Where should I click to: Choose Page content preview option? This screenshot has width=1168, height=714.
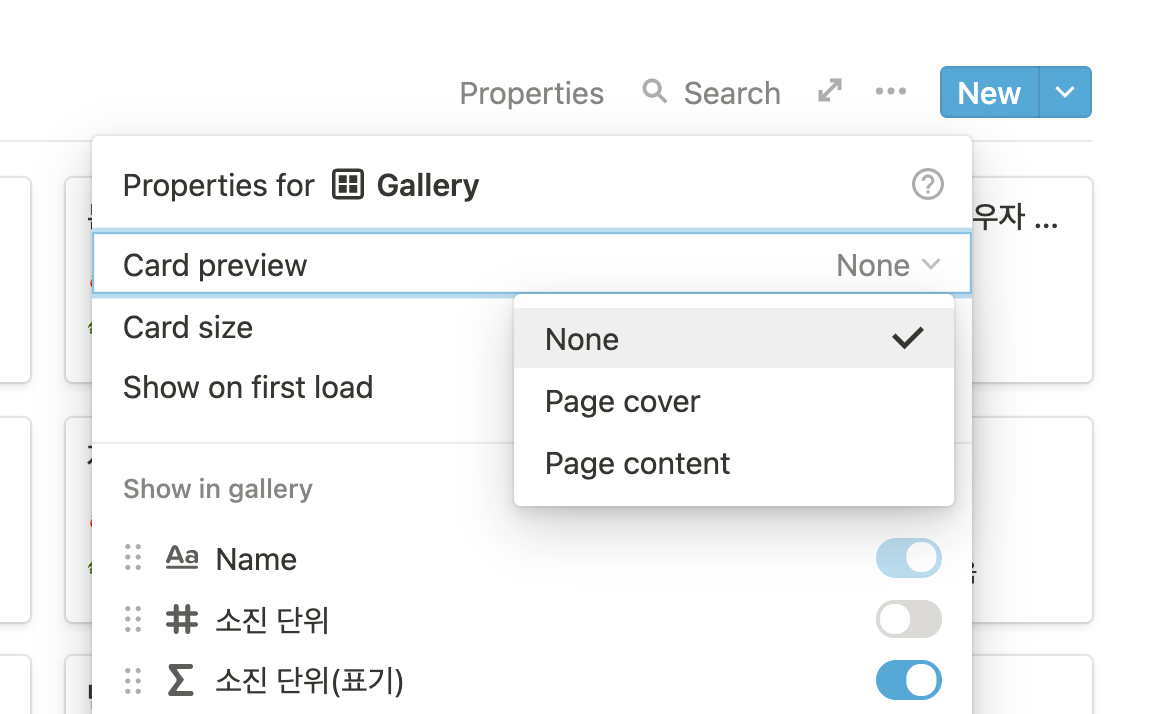(637, 464)
